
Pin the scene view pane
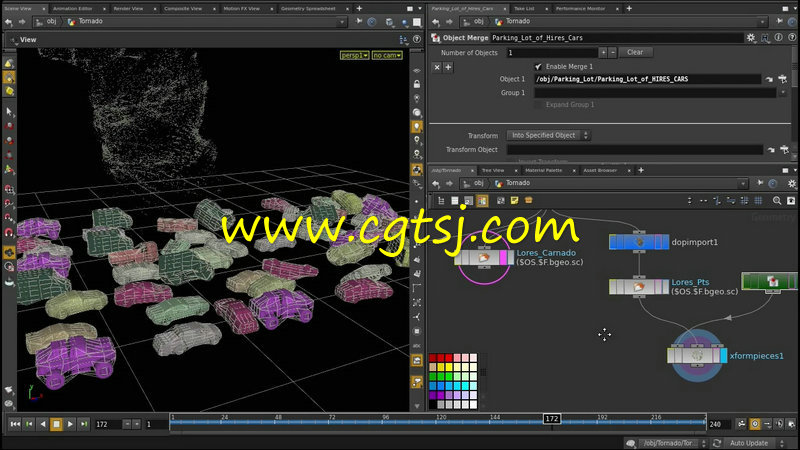pos(359,21)
